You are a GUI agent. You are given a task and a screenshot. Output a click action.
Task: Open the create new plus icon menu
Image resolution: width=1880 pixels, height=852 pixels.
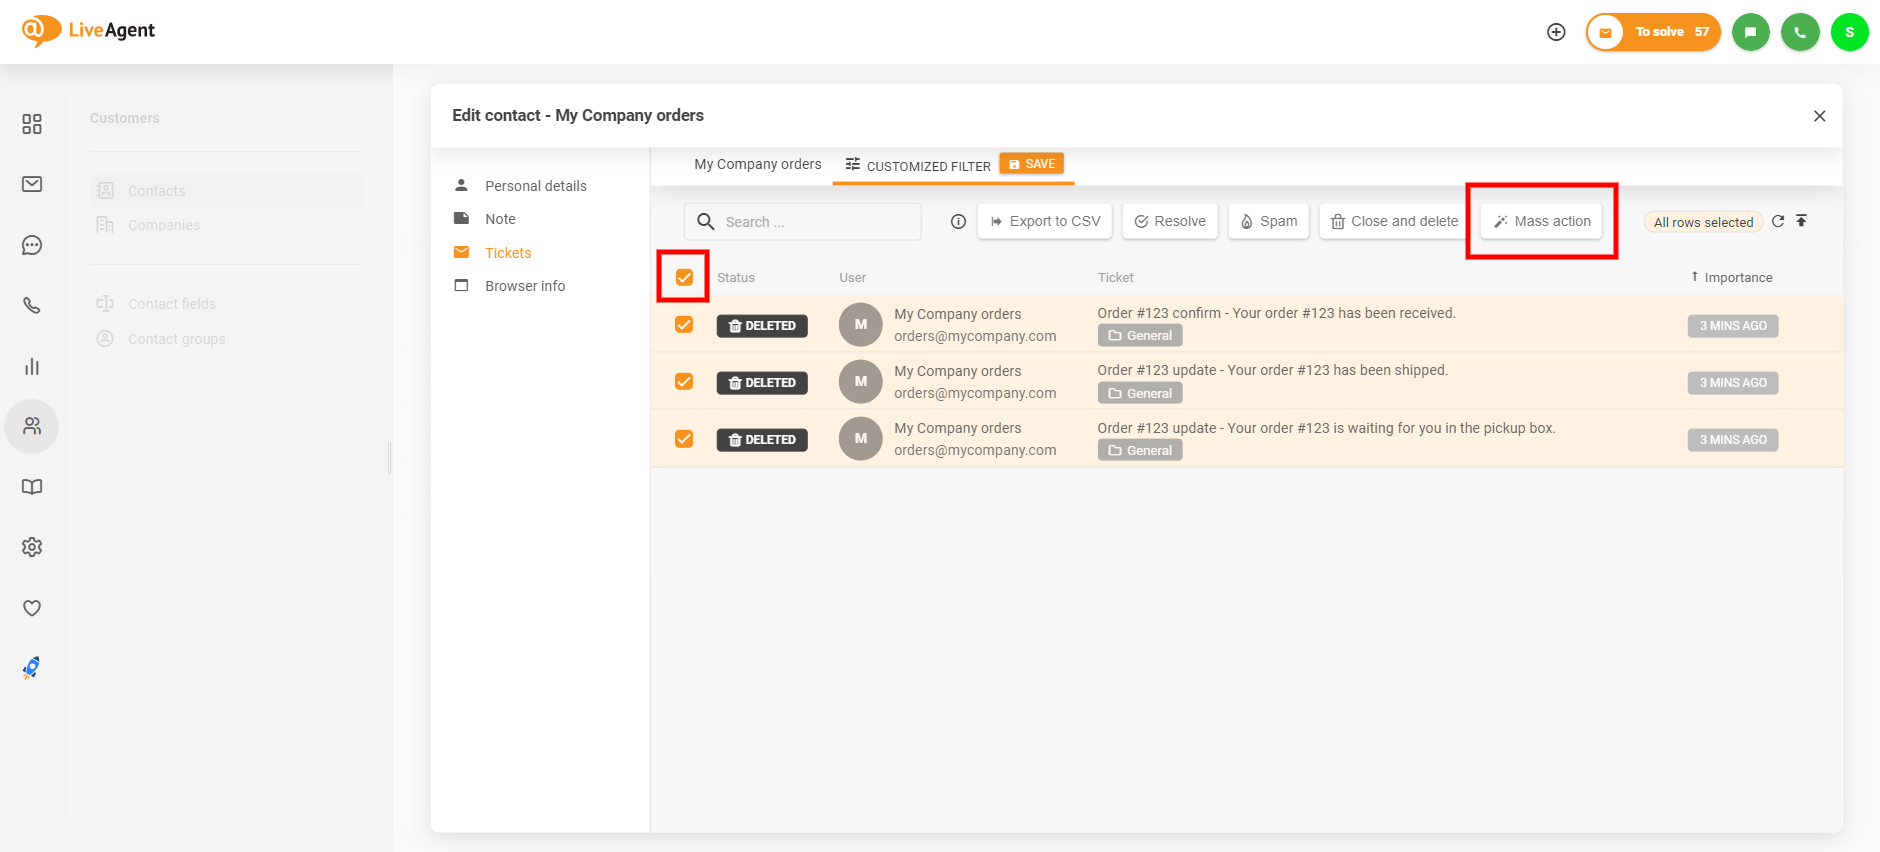[x=1556, y=32]
